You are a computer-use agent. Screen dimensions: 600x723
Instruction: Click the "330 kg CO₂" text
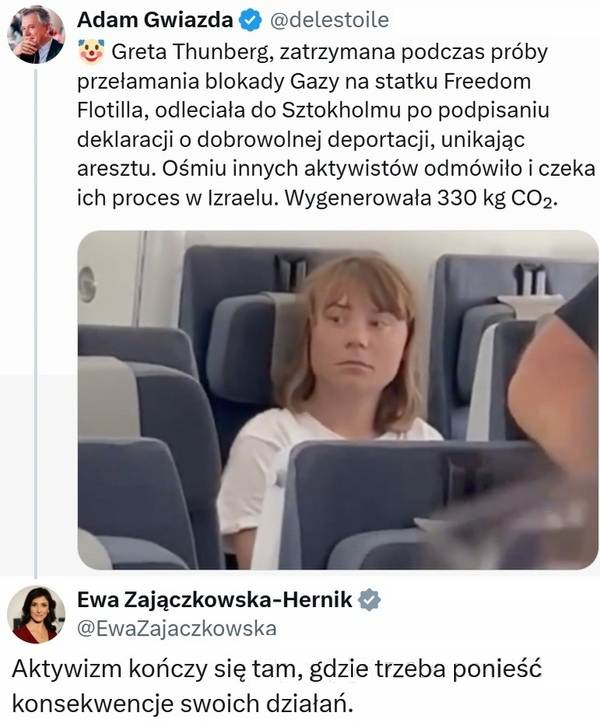[x=497, y=199]
